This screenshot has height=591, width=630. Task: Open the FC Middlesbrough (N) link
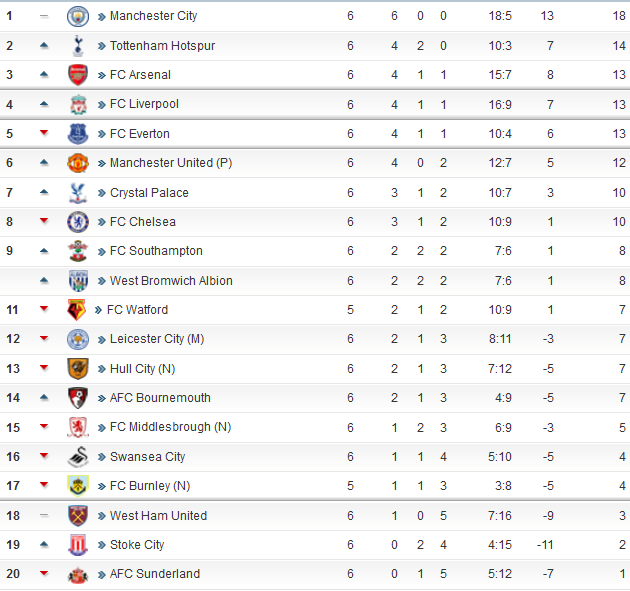170,427
